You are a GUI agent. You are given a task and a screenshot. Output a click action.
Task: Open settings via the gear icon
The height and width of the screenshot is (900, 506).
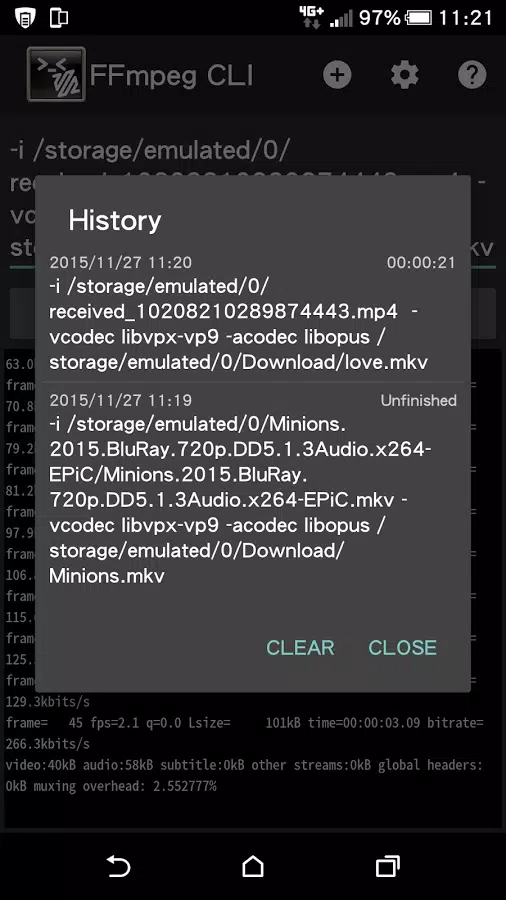[x=405, y=75]
